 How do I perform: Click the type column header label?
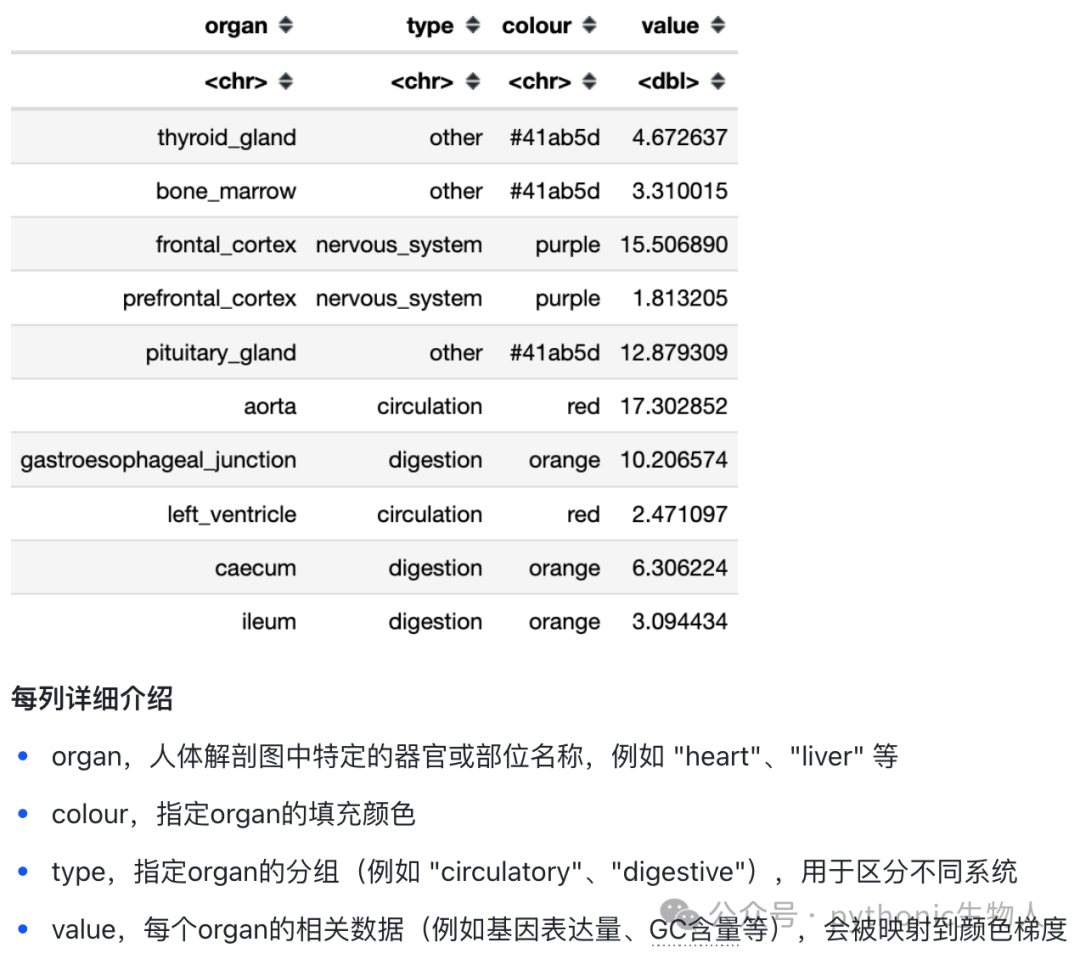430,26
